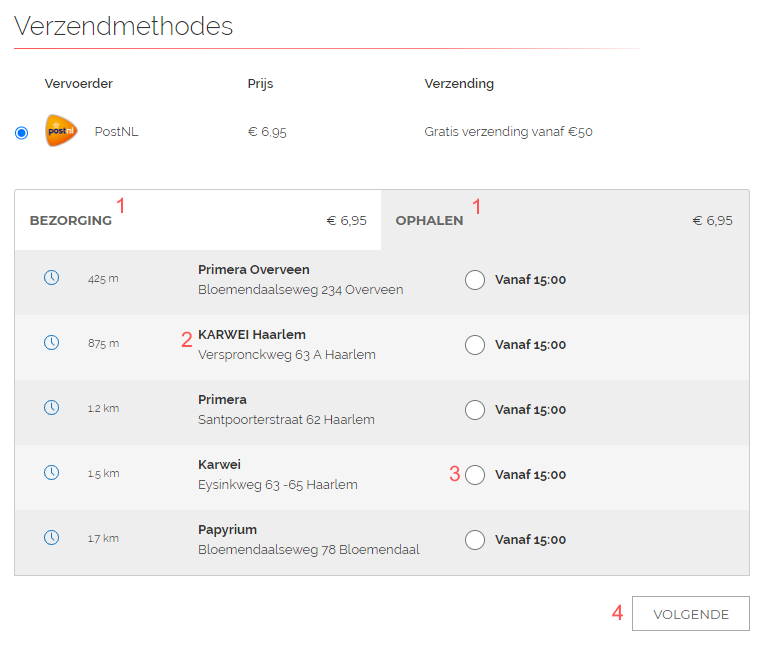
Task: Select the PostNL carrier radio button
Action: 21,133
